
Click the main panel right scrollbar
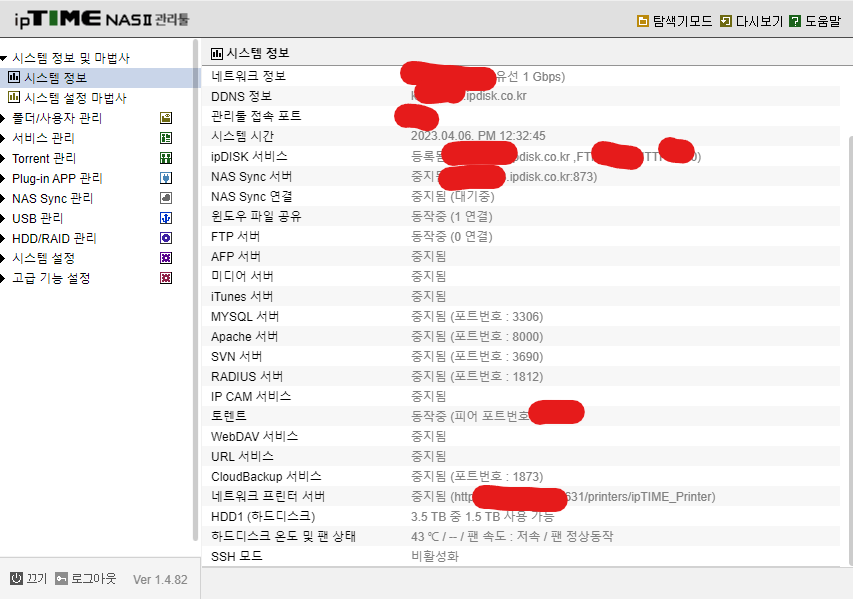pos(850,351)
